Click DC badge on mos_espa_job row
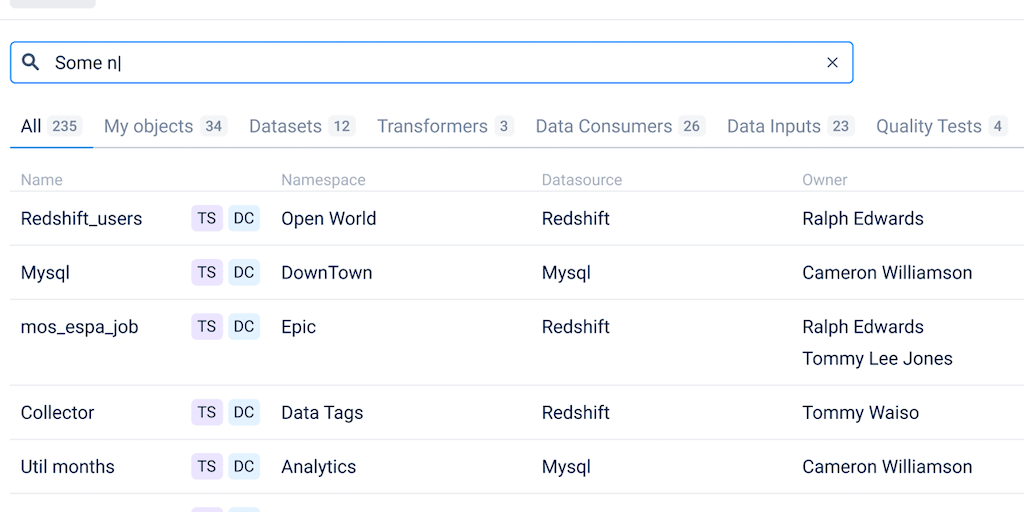 (x=244, y=327)
